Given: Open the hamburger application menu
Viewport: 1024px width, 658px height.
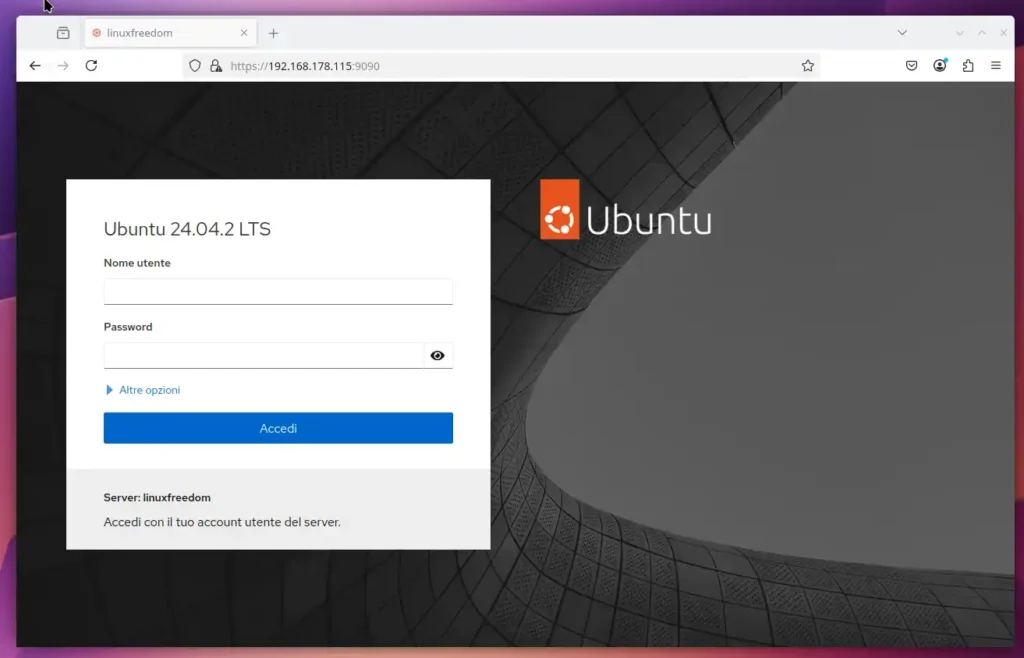Looking at the screenshot, I should click(x=996, y=65).
